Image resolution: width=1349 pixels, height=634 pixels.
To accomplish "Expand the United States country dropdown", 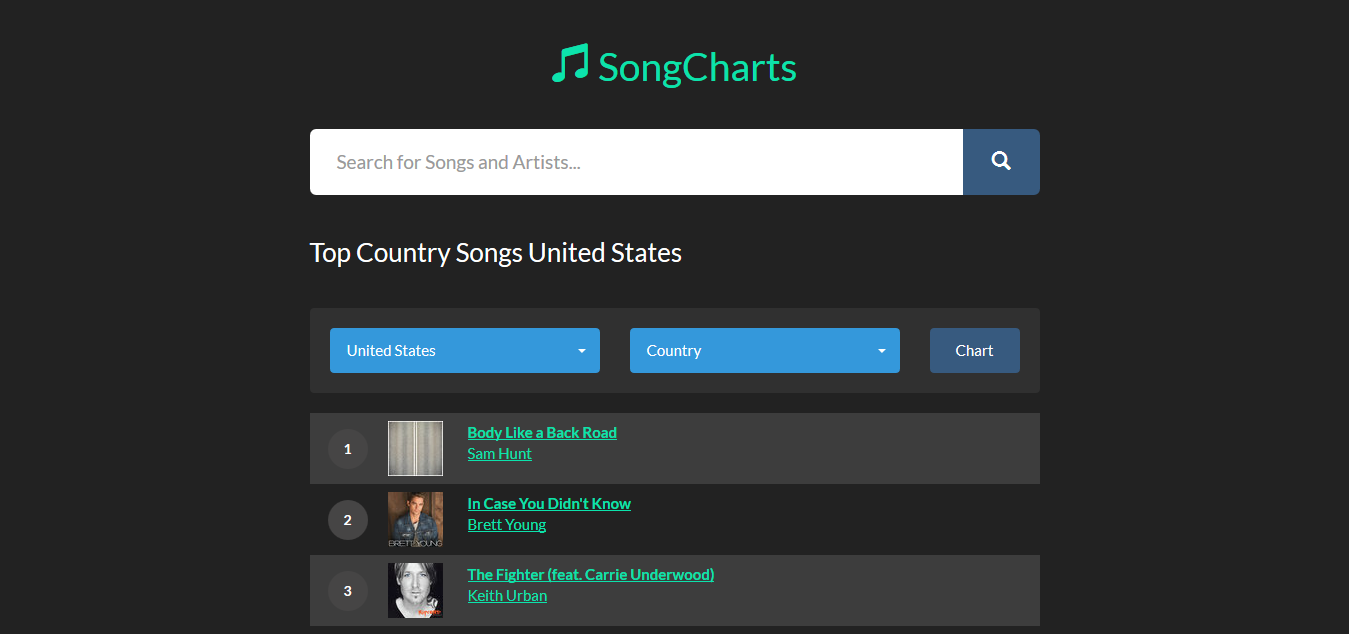I will coord(465,350).
